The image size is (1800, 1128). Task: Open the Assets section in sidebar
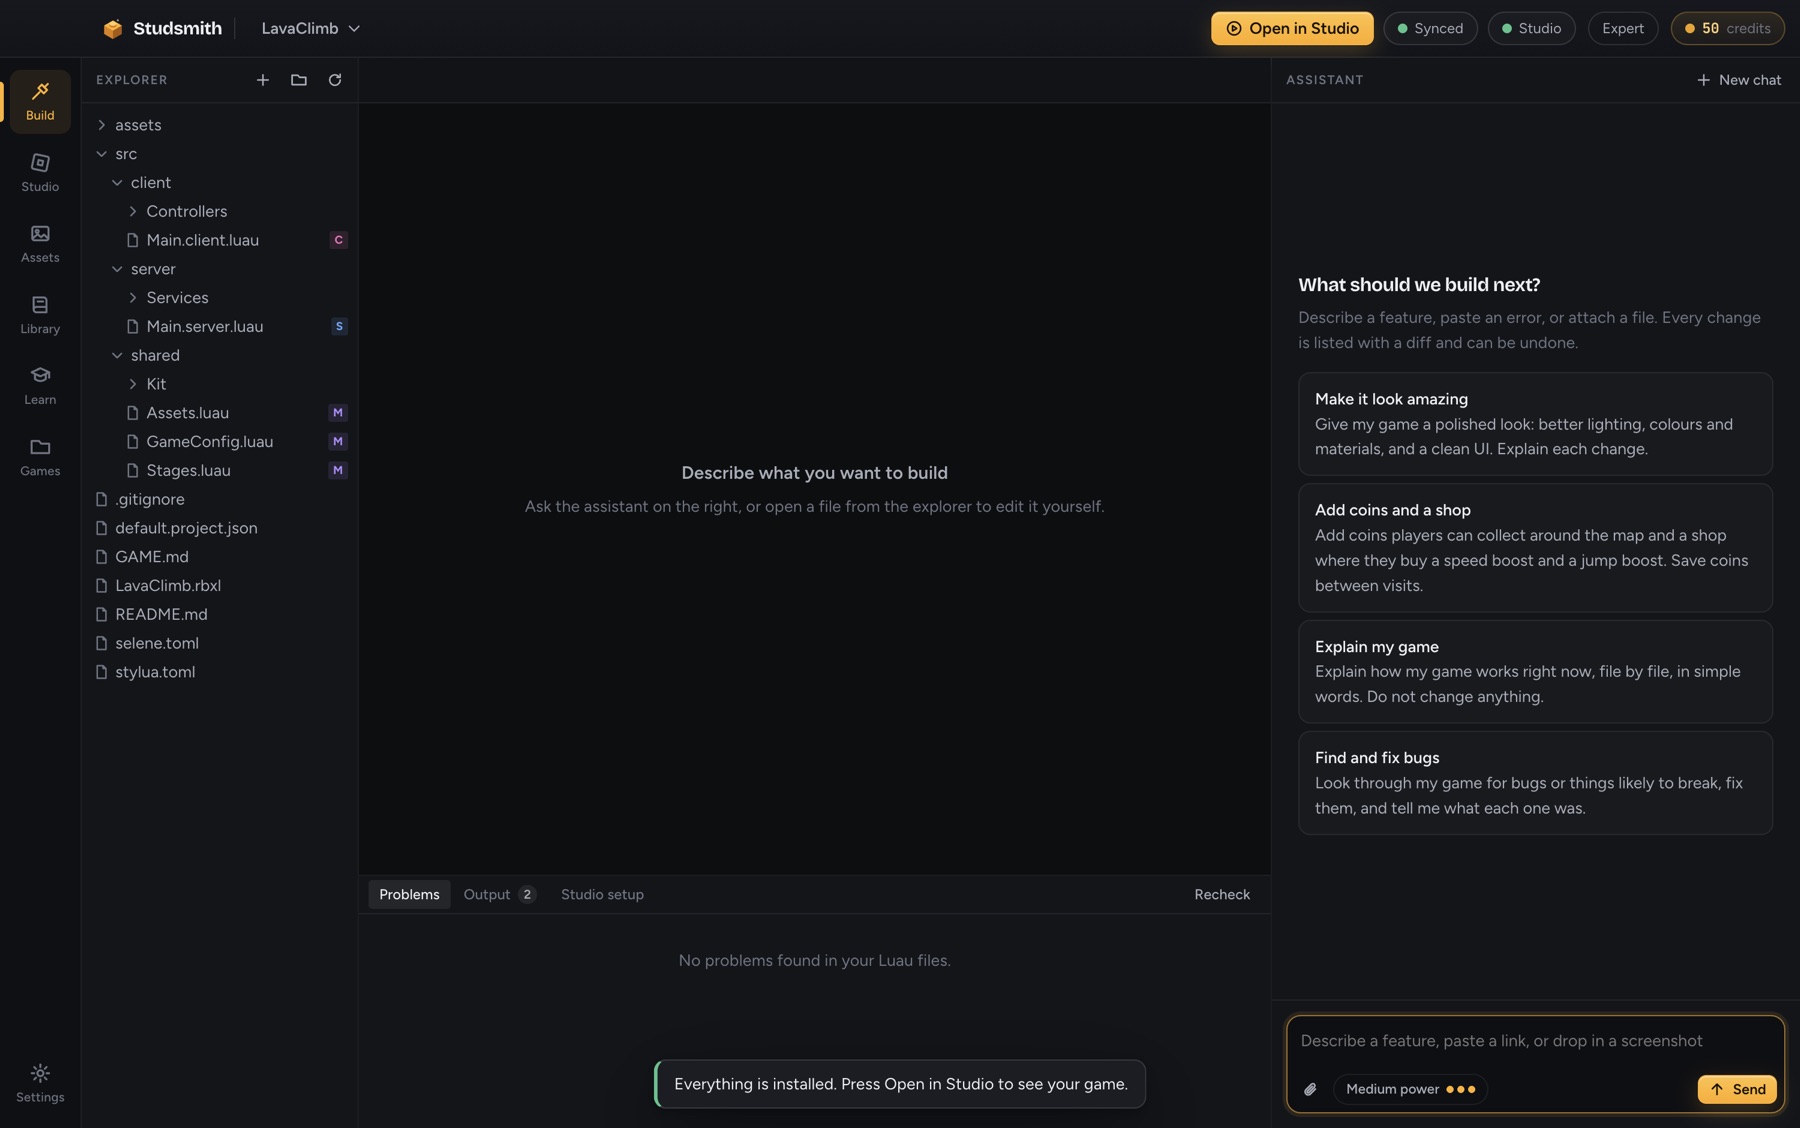click(40, 244)
